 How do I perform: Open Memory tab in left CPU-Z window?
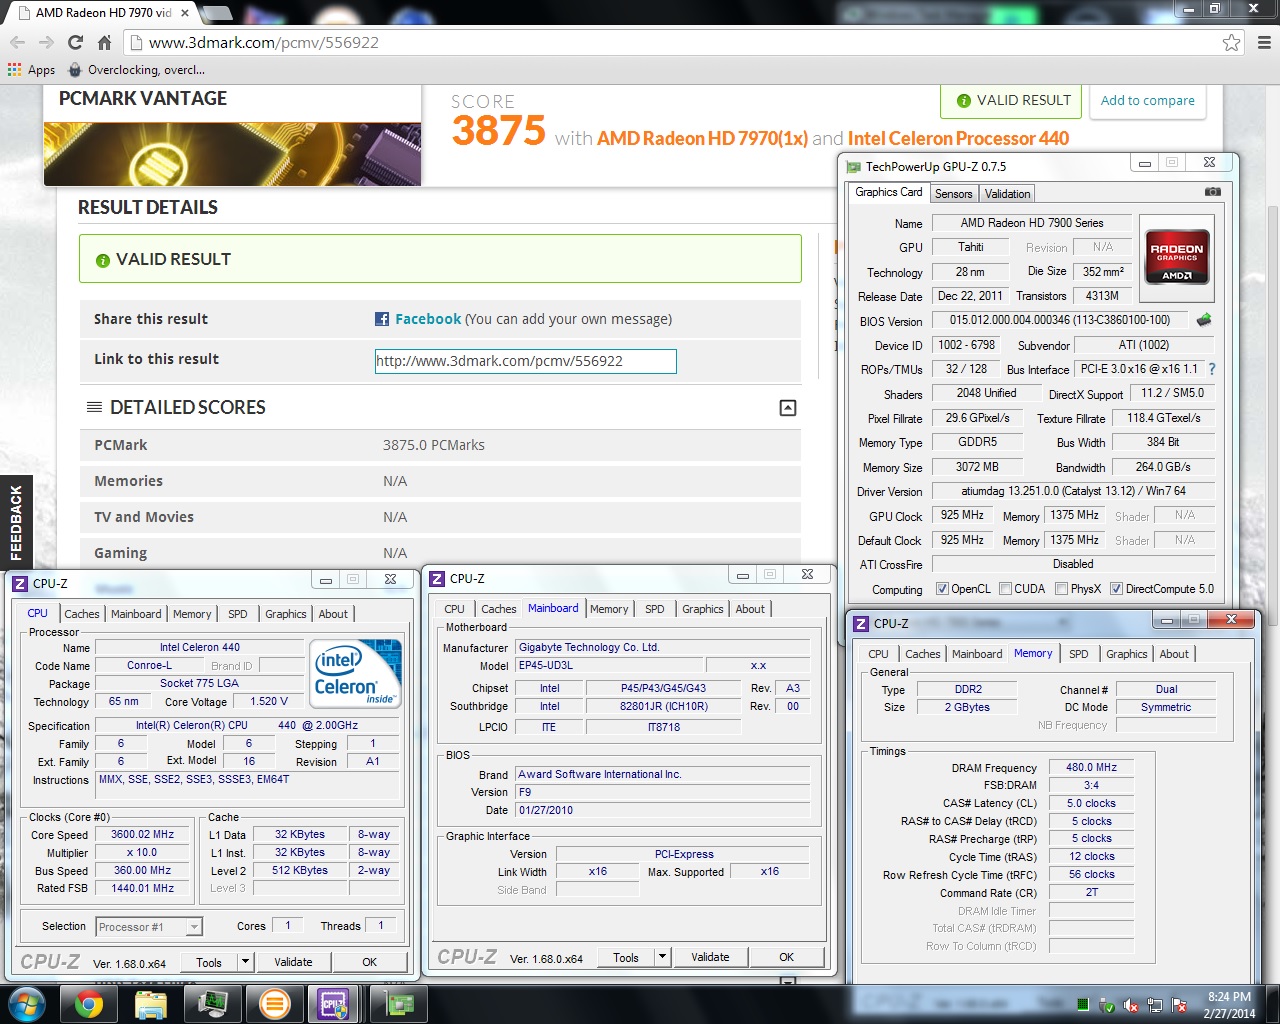click(x=192, y=614)
